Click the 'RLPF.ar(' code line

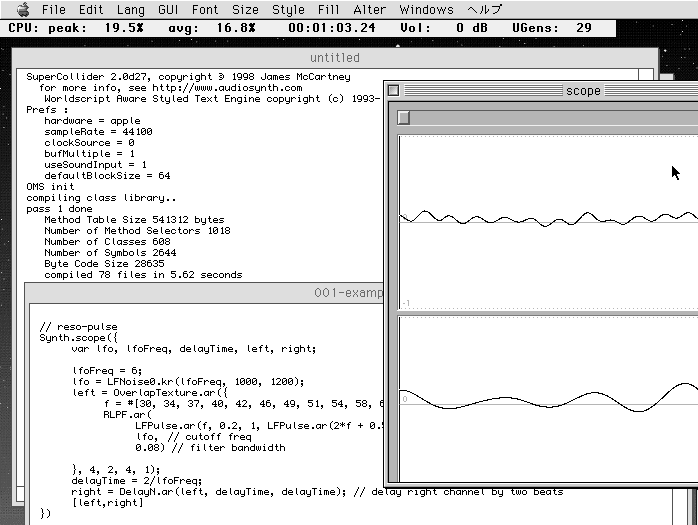point(127,415)
